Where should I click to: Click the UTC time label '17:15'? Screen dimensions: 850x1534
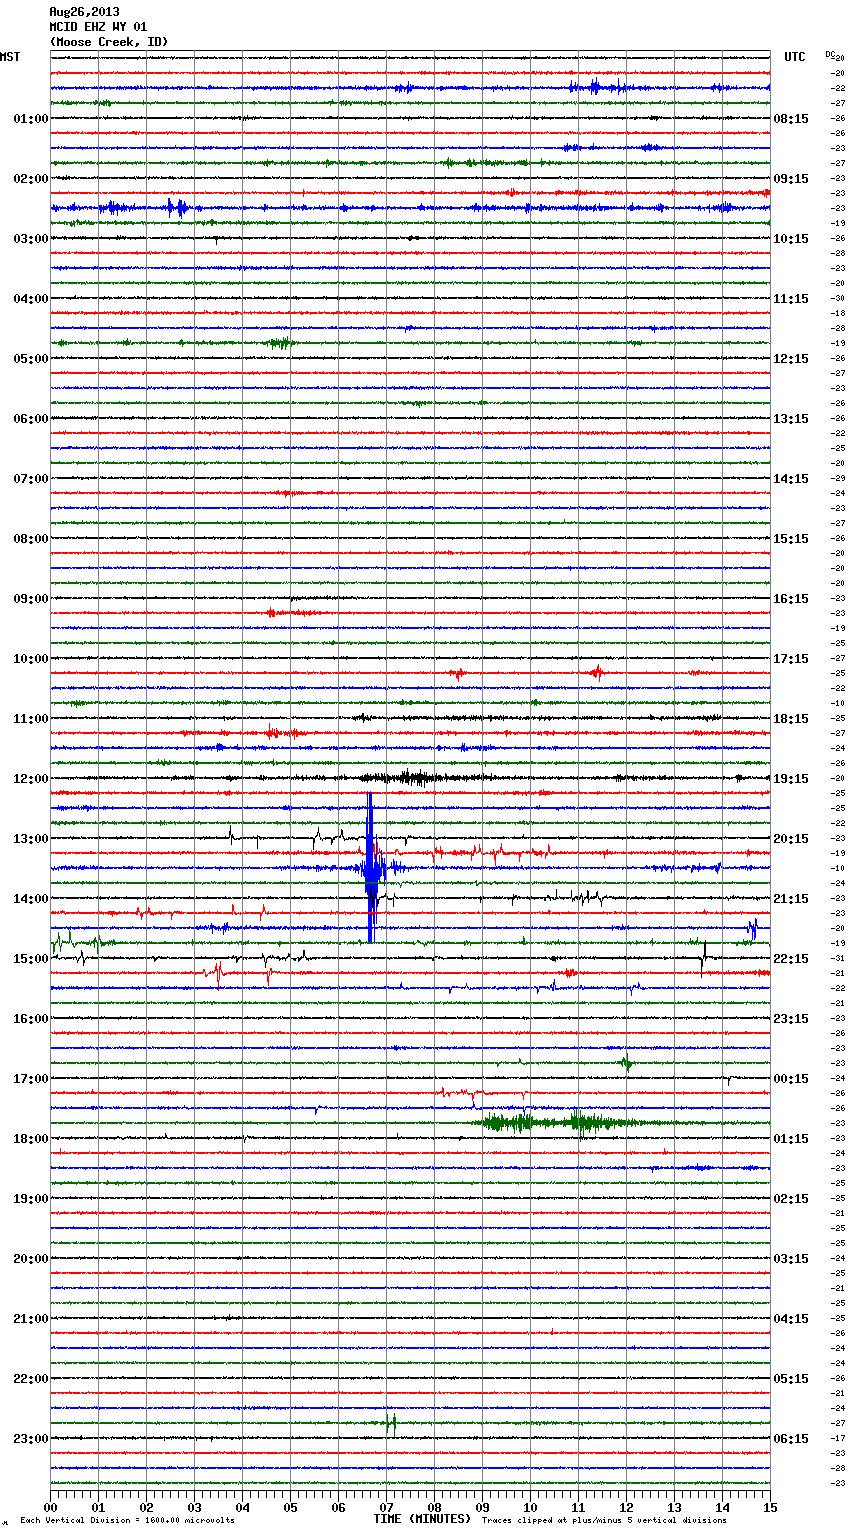tap(791, 658)
